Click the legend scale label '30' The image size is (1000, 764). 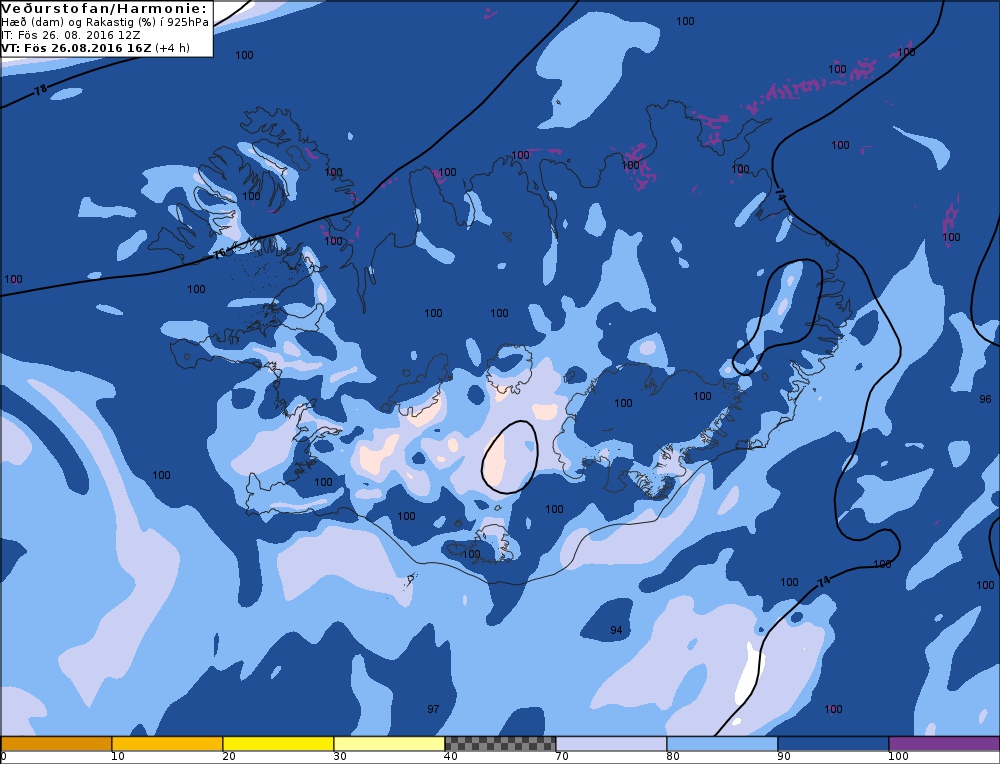click(340, 756)
